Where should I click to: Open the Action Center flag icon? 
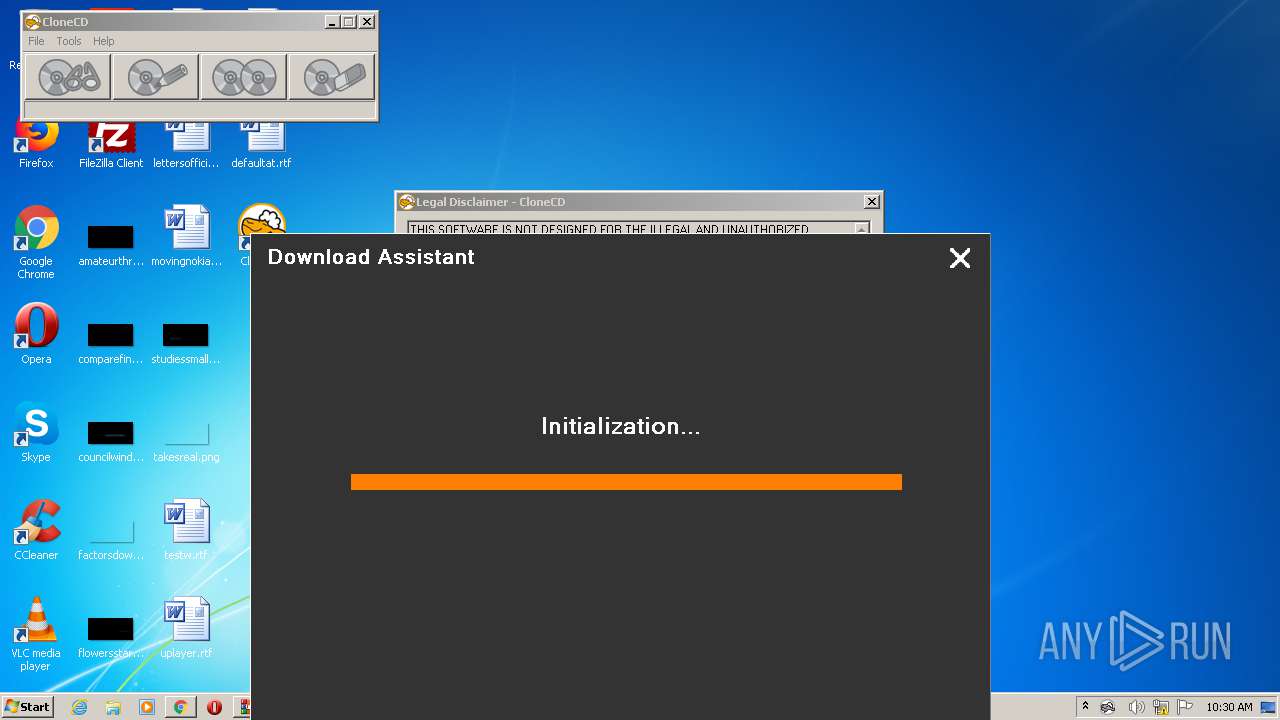pyautogui.click(x=1185, y=707)
